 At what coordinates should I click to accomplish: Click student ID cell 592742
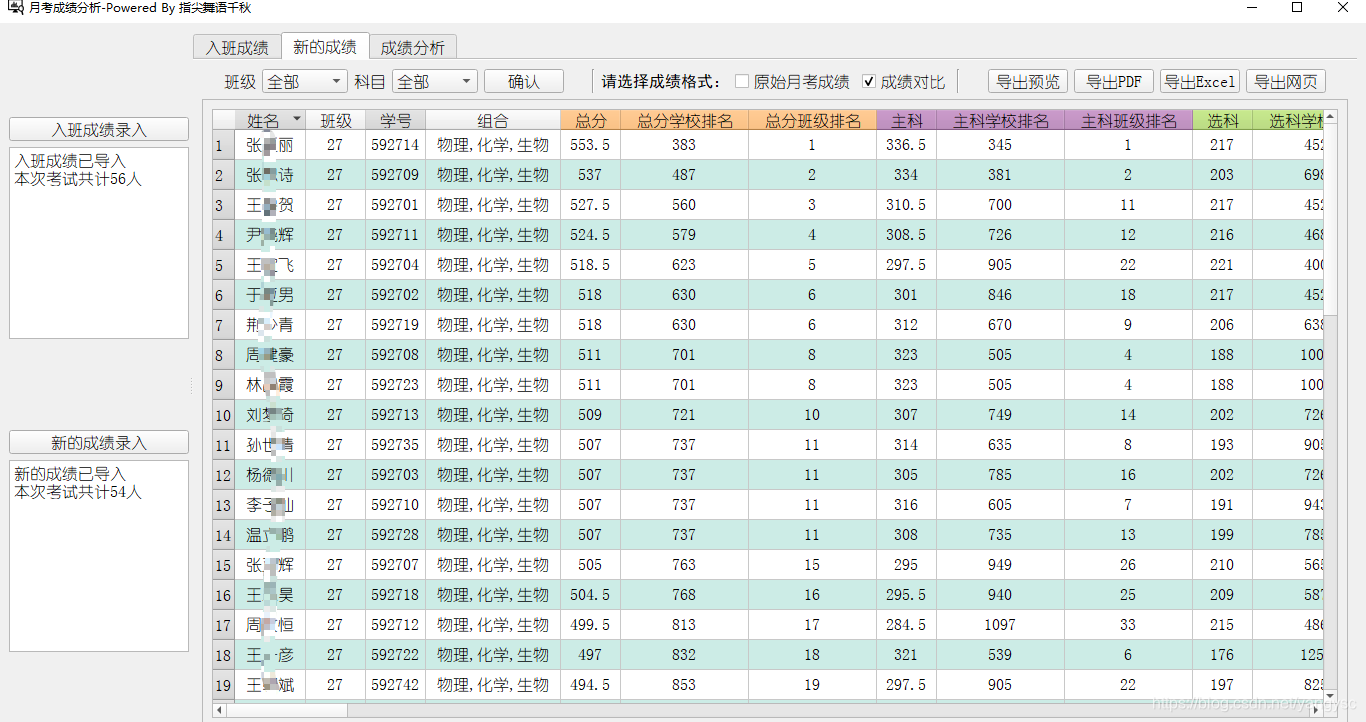(396, 685)
